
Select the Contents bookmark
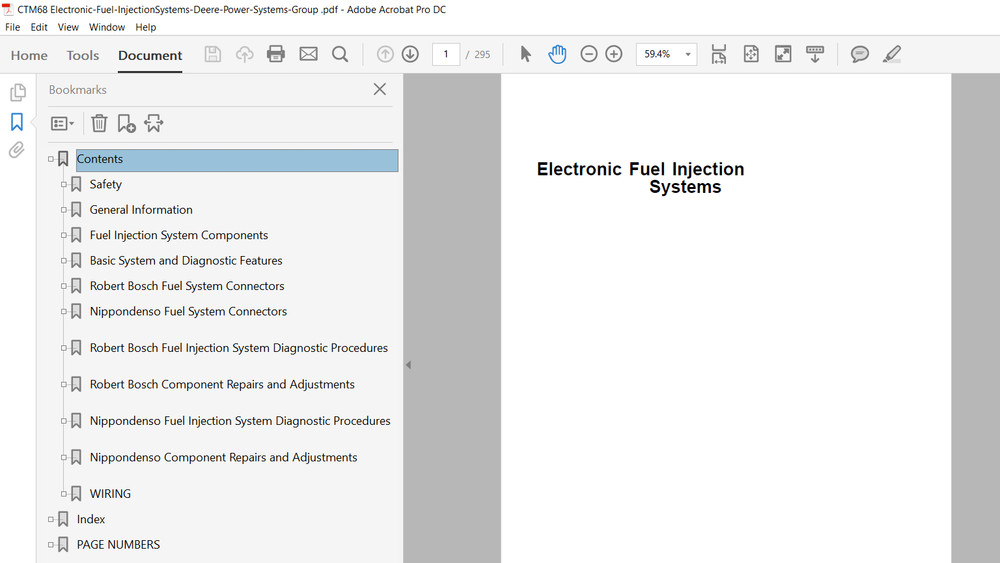pos(237,160)
